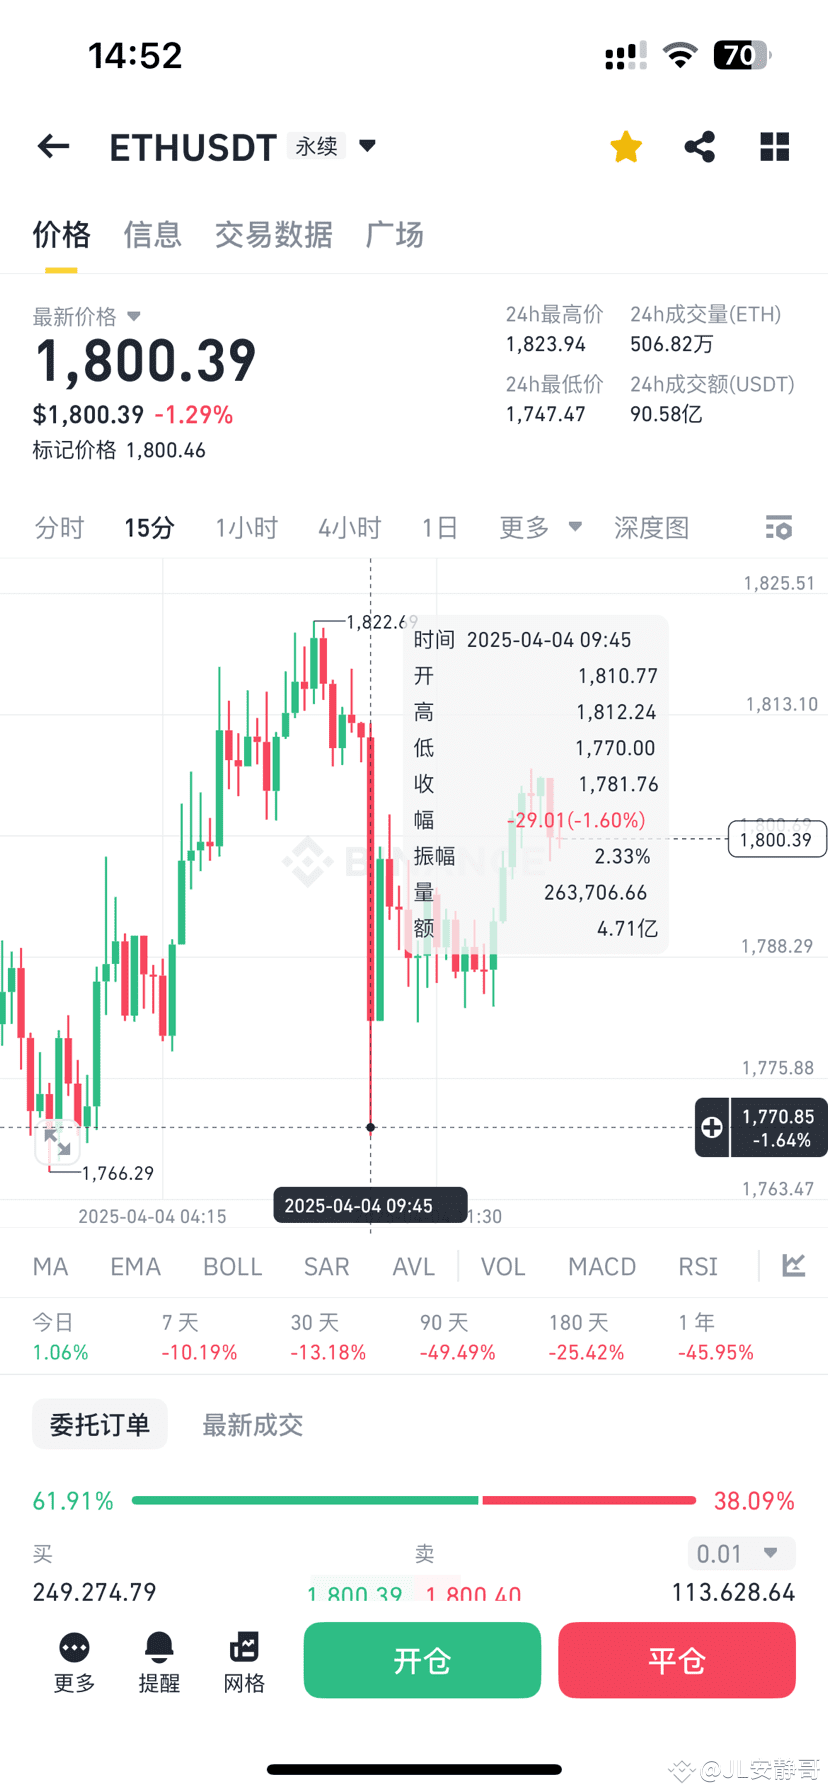Open the 0.01 order book precision dropdown
Screen dimensions: 828x1792
coord(741,1553)
